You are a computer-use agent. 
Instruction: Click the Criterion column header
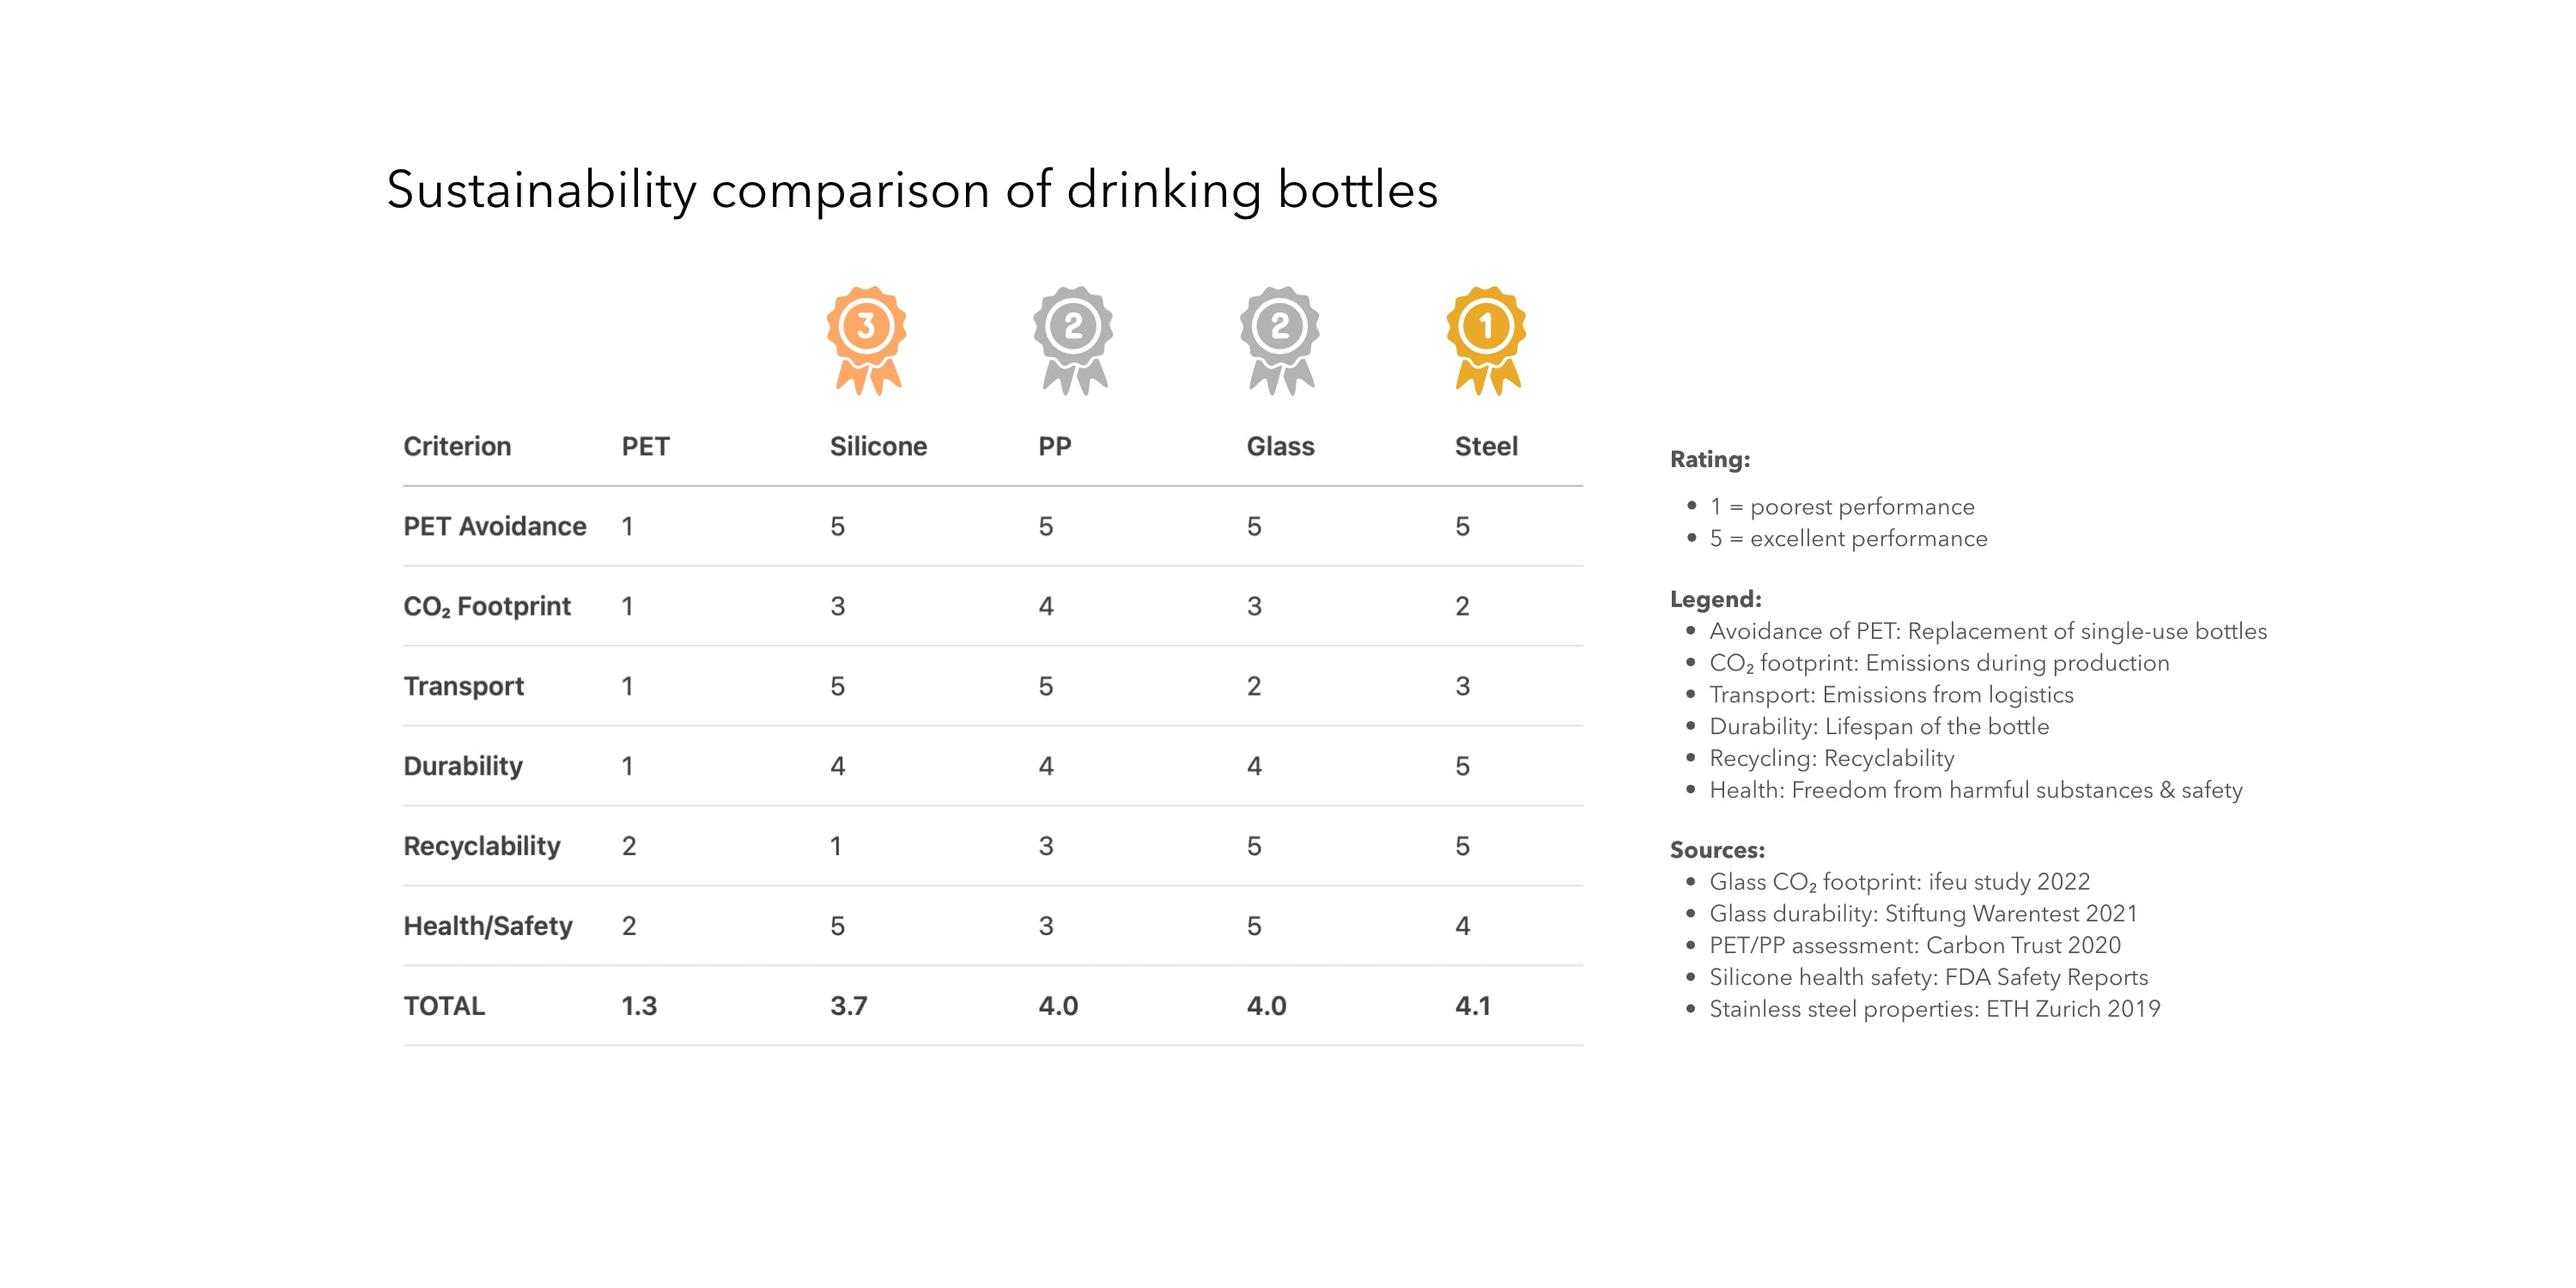coord(457,446)
